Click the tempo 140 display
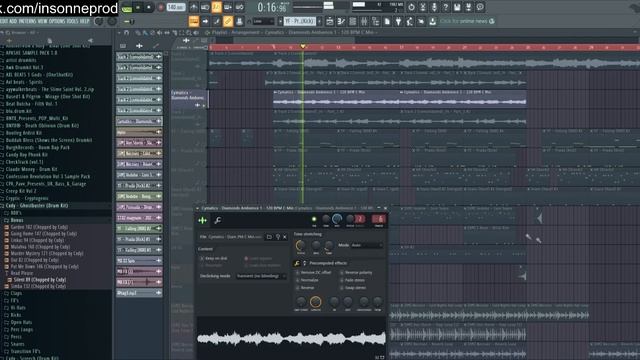This screenshot has width=640, height=360. coord(176,7)
